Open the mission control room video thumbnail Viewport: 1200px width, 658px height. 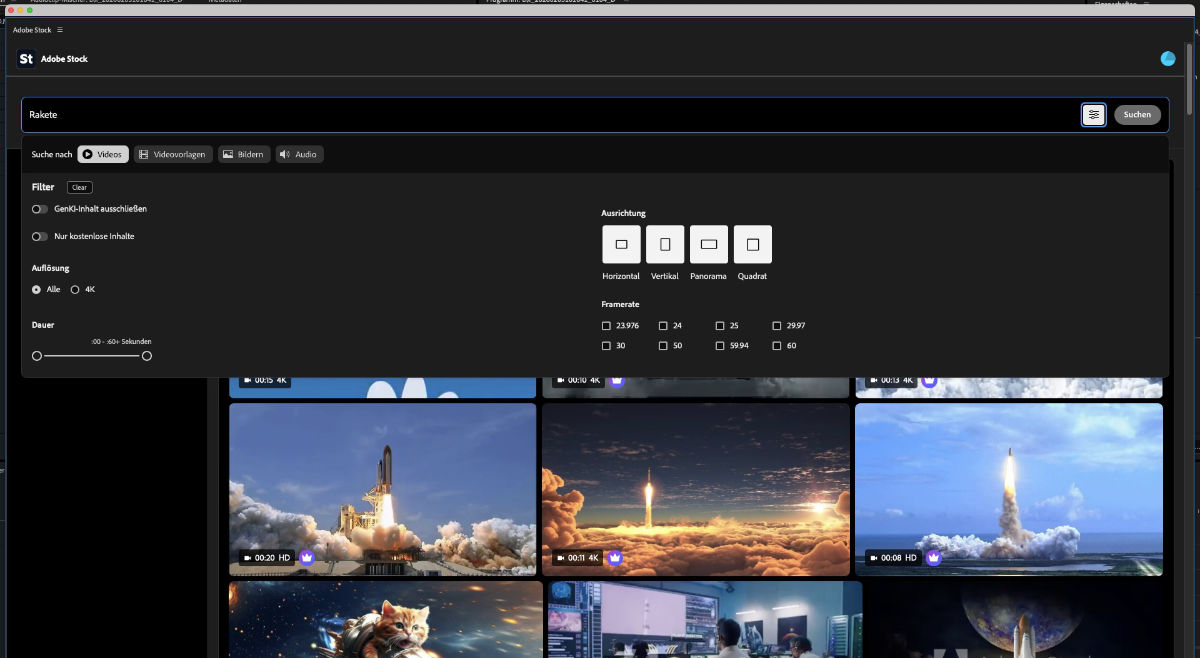pyautogui.click(x=705, y=619)
